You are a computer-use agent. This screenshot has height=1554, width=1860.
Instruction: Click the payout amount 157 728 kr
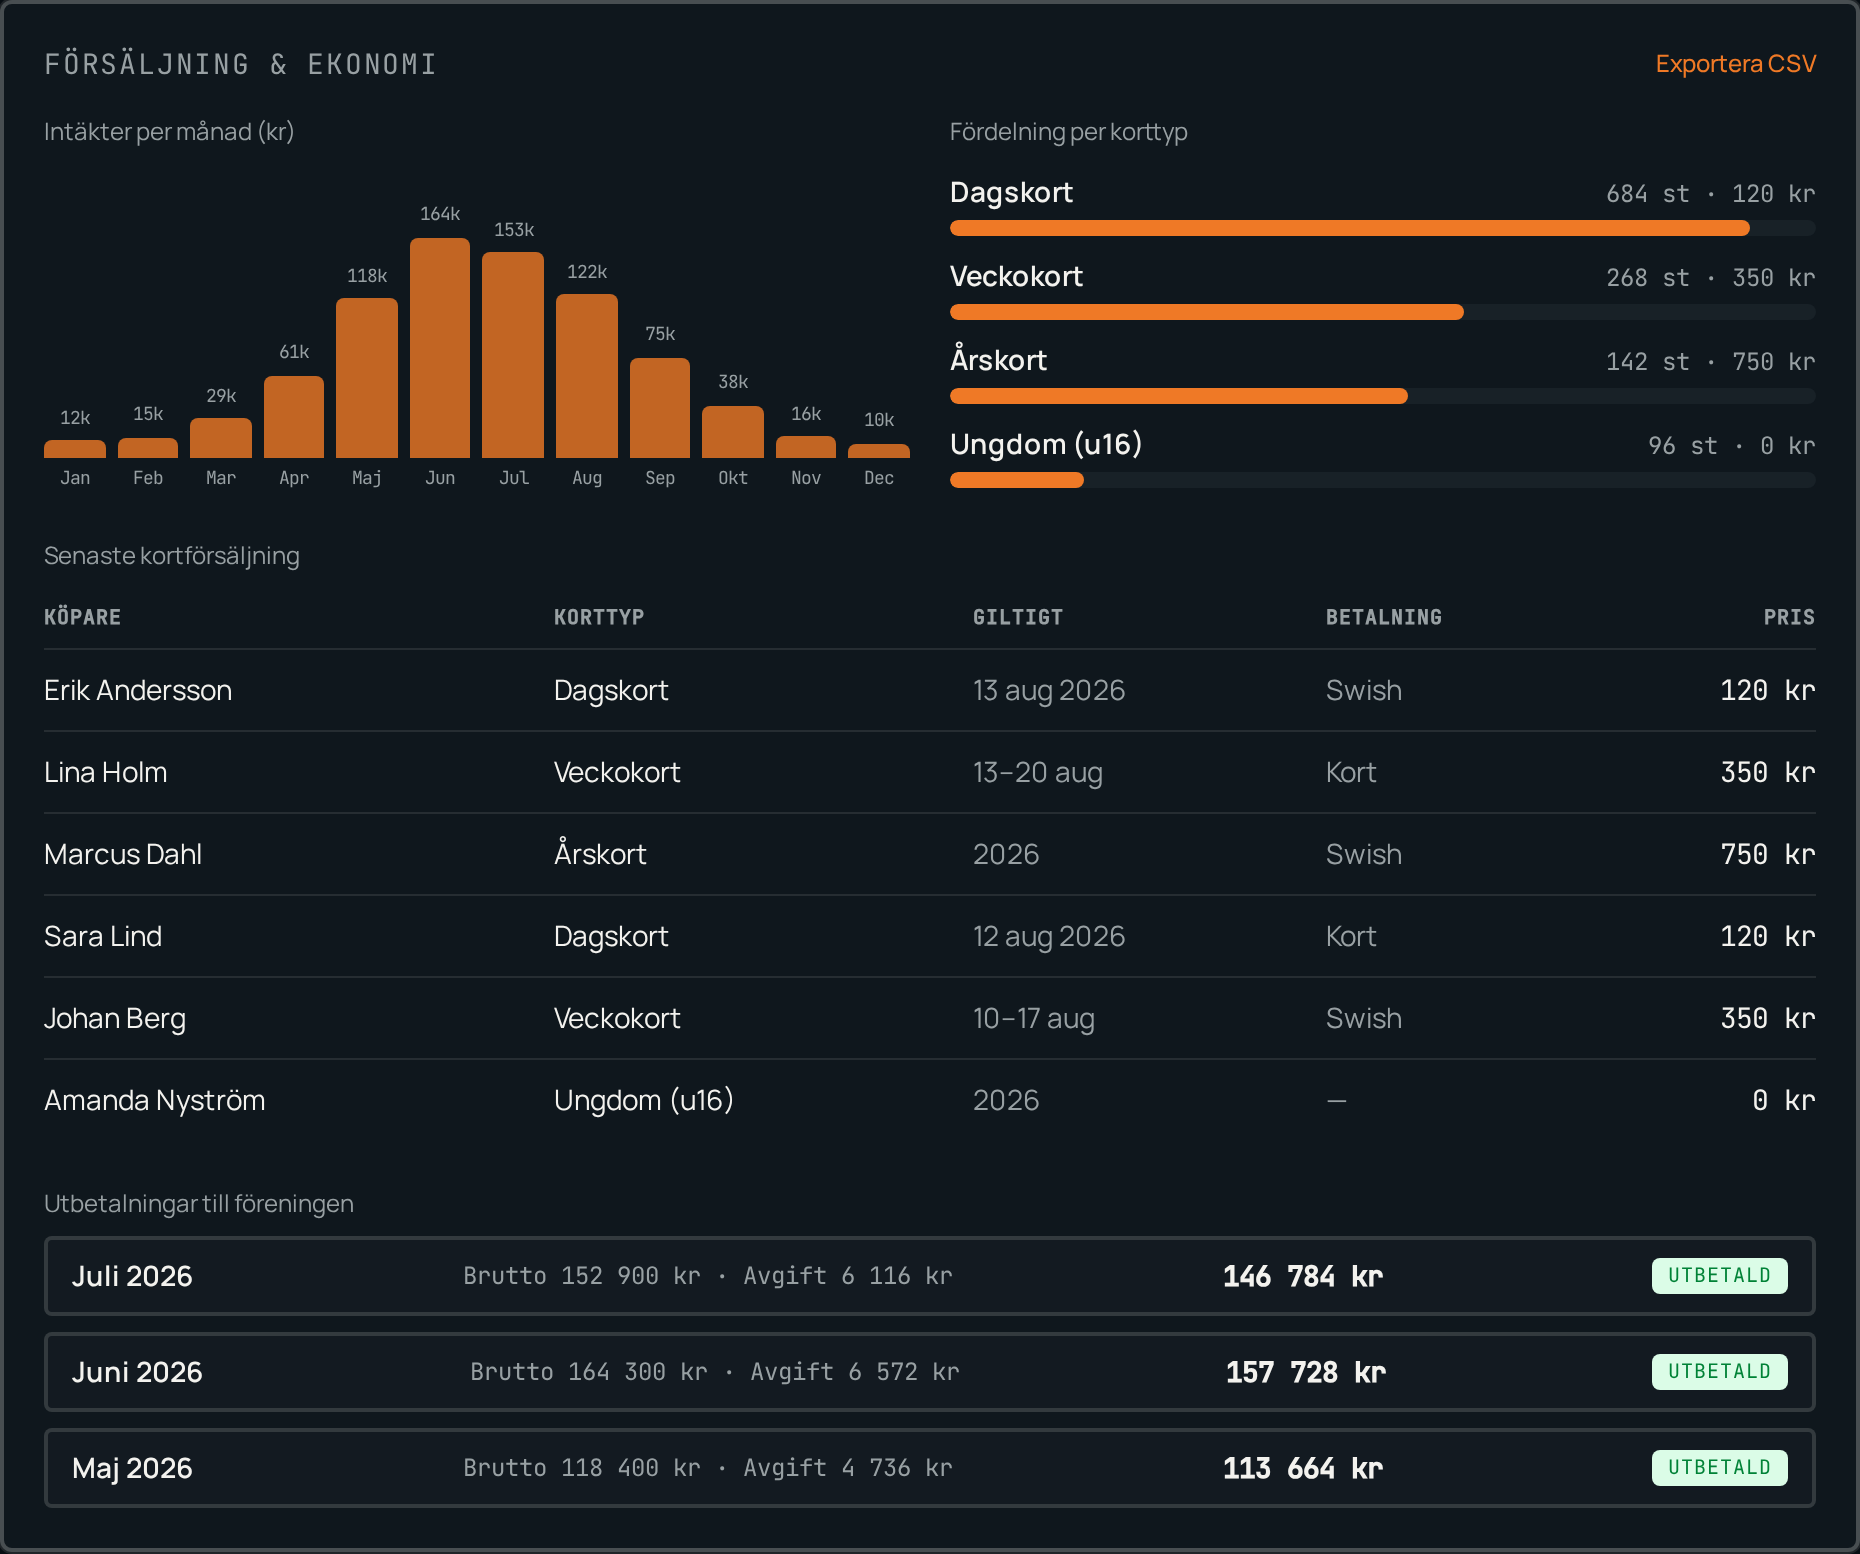[x=1306, y=1372]
